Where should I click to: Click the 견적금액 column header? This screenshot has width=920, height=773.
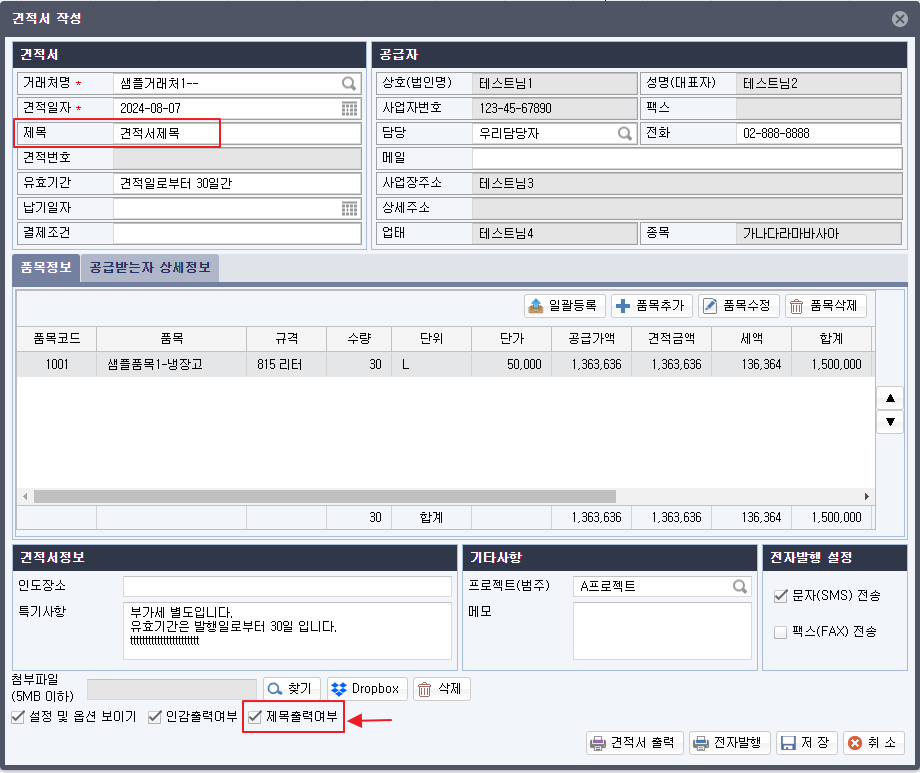pos(671,339)
